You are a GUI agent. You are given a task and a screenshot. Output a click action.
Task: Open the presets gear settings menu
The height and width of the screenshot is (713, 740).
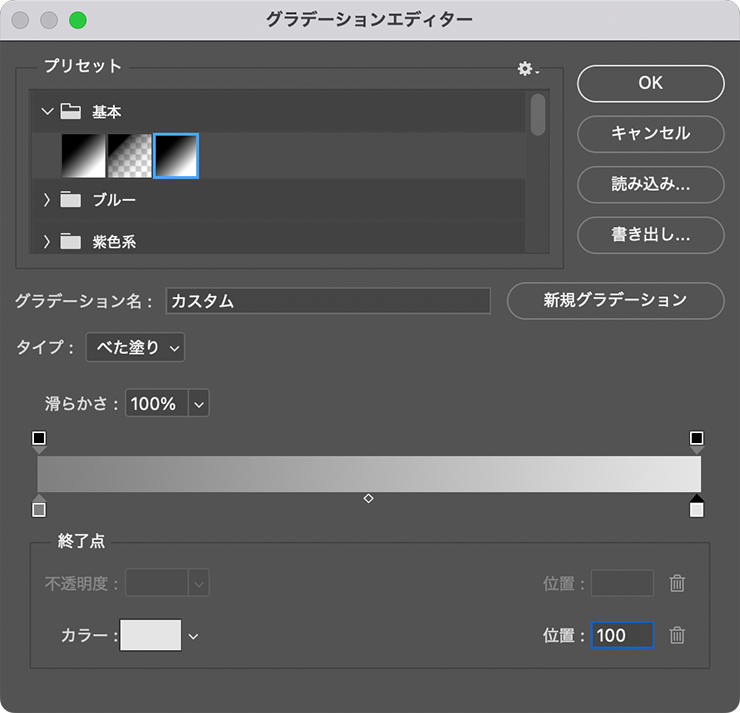[526, 68]
